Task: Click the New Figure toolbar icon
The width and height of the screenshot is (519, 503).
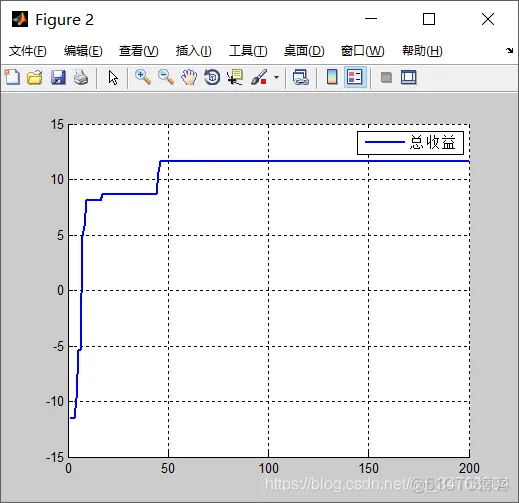Action: [x=12, y=77]
